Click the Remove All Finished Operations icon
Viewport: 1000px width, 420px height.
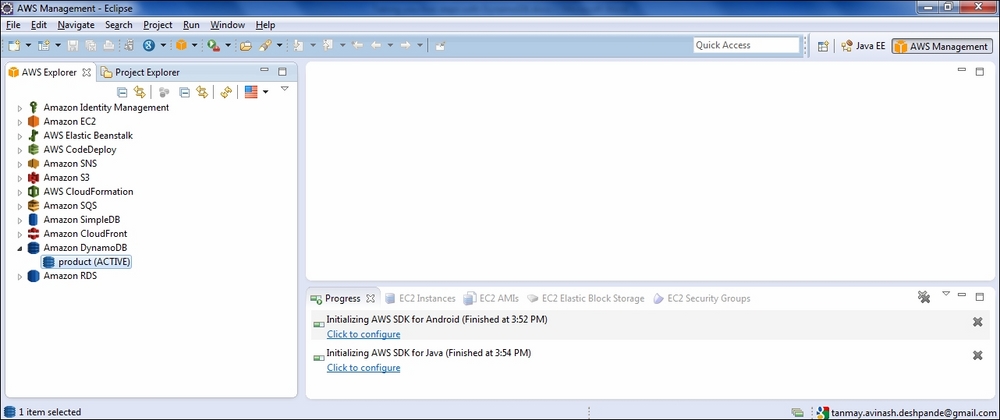pyautogui.click(x=924, y=298)
